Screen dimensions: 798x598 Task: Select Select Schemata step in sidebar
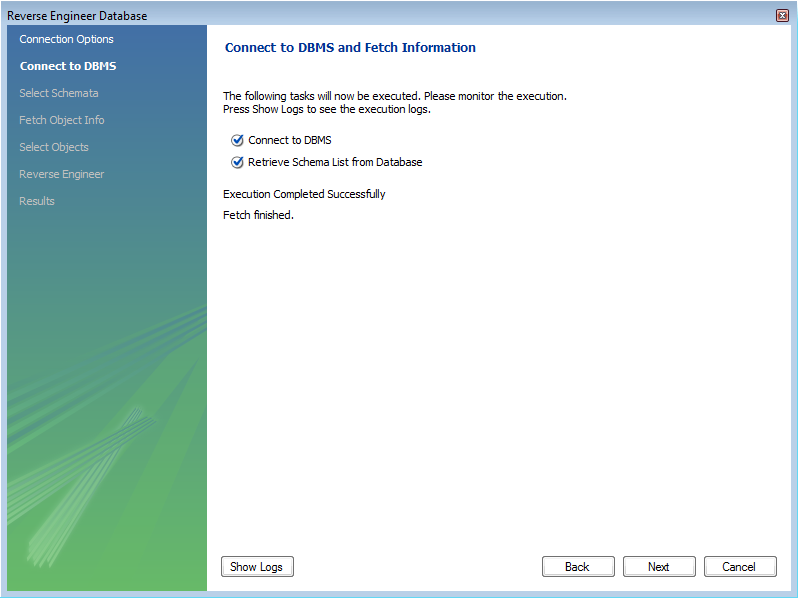pyautogui.click(x=59, y=93)
